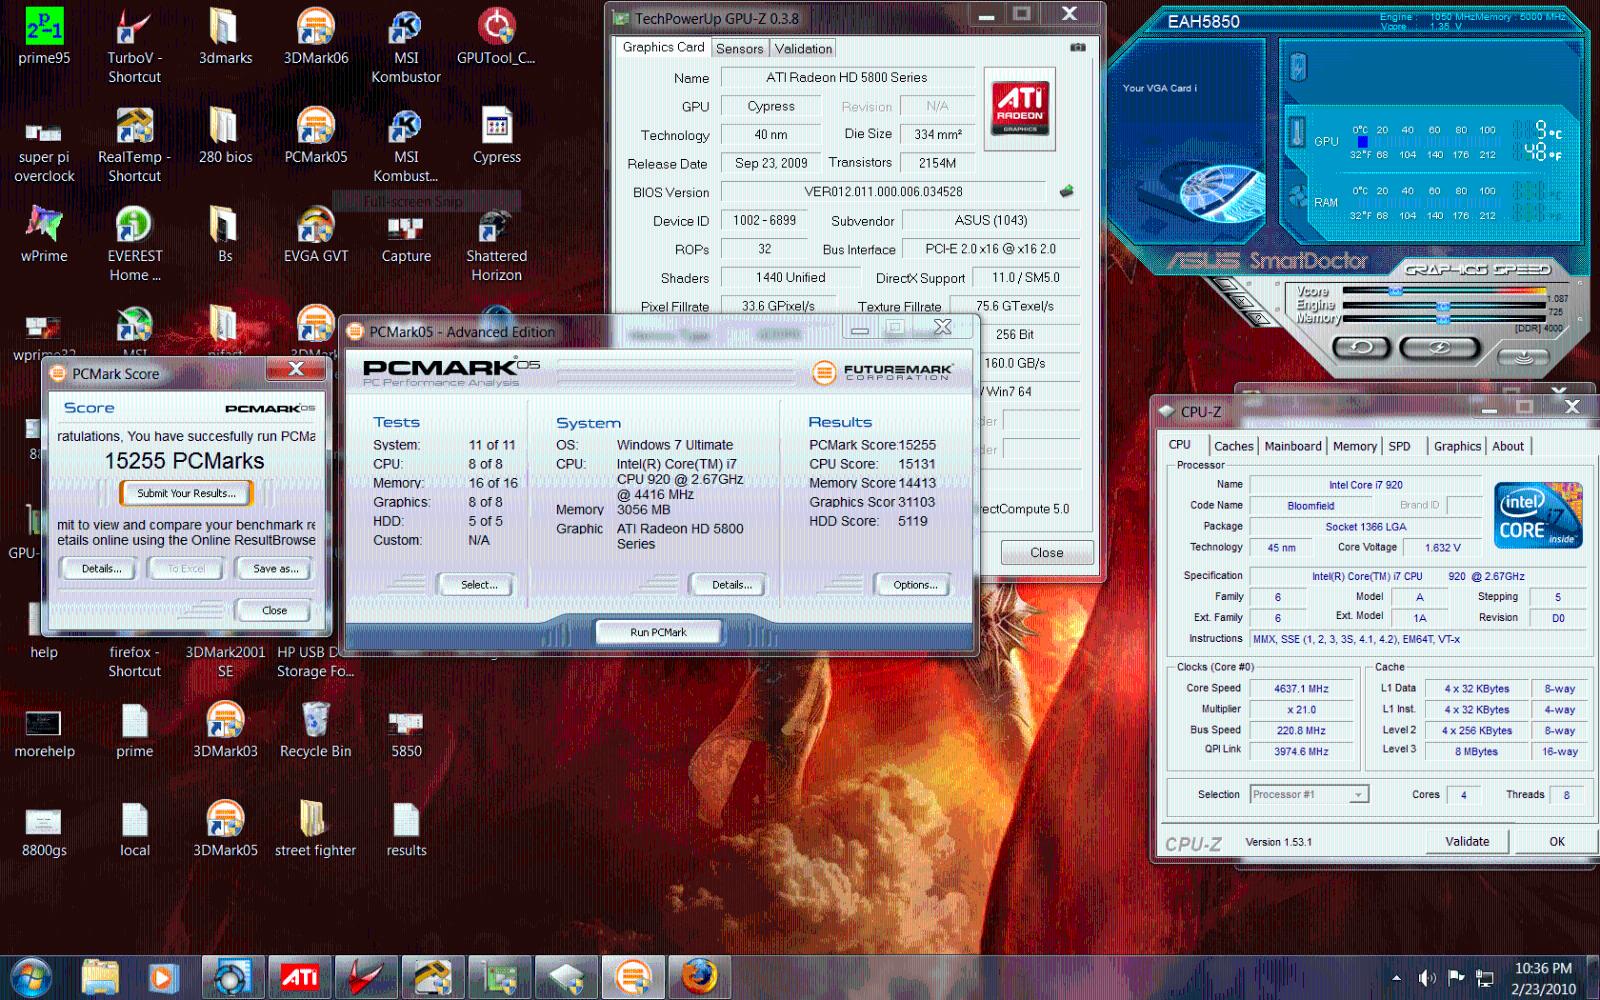
Task: Click the Validate button in CPU-Z
Action: tap(1467, 841)
